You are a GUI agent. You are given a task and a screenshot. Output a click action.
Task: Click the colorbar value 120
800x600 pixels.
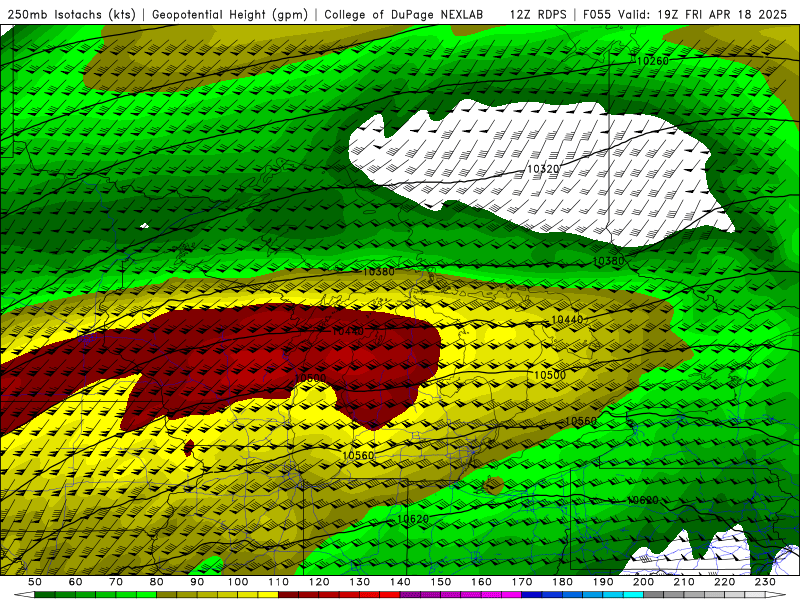coord(319,582)
